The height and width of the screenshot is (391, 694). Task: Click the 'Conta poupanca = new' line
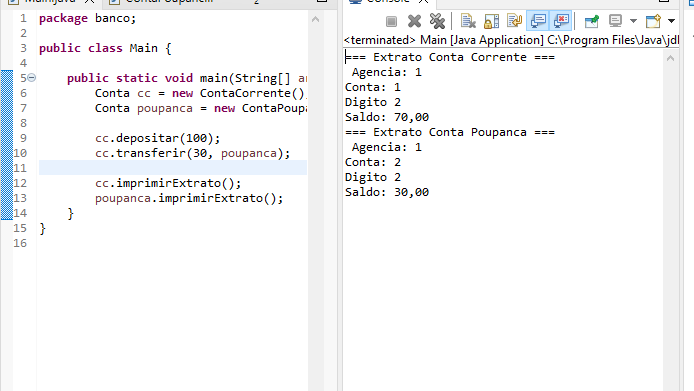200,108
